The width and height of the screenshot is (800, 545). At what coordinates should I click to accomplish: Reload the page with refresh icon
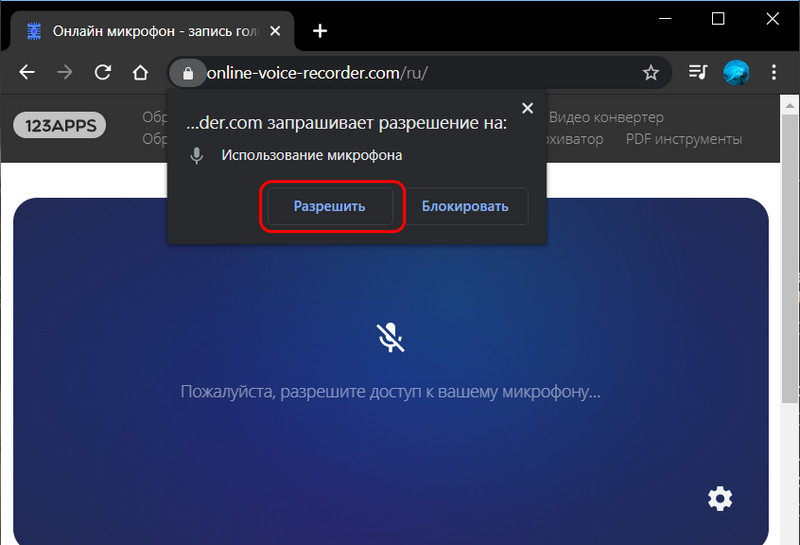click(103, 72)
